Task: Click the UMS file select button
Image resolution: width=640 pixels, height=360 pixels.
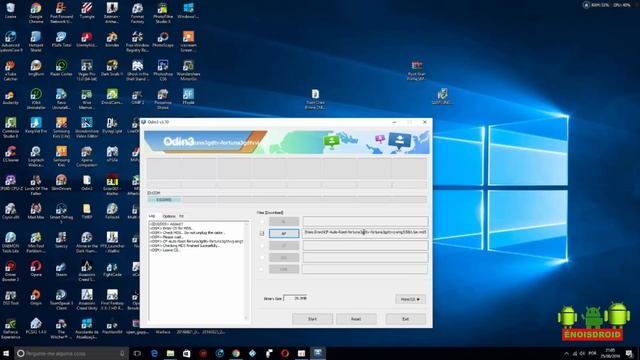Action: 284,269
